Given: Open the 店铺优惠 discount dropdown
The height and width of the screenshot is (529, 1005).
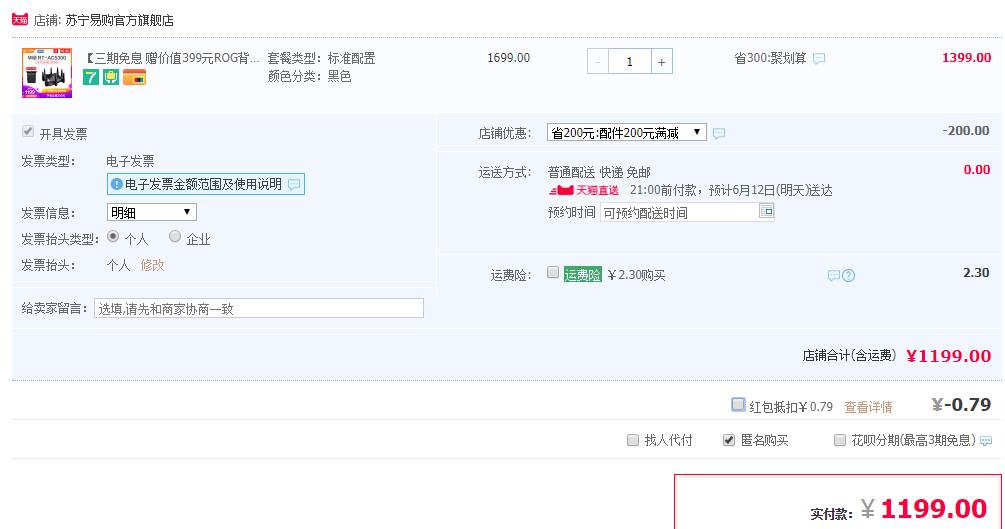Looking at the screenshot, I should pos(626,133).
